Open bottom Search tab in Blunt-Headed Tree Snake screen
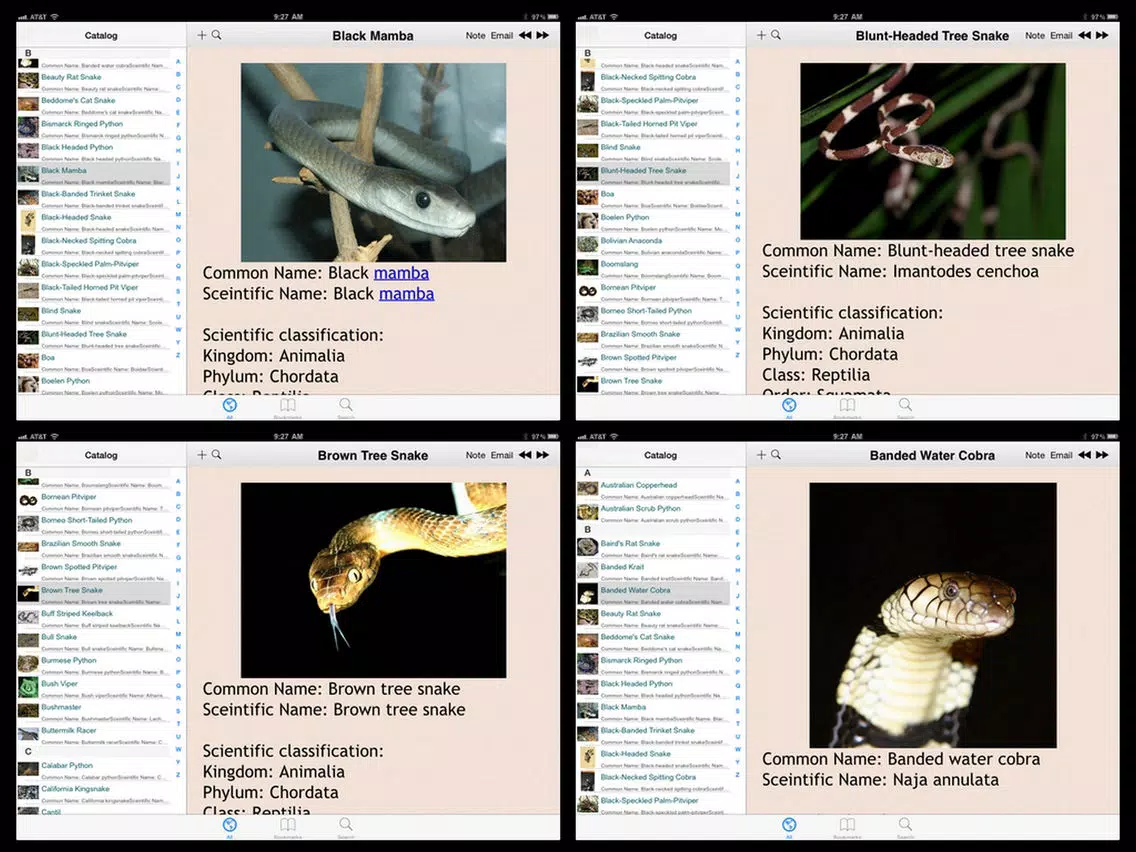Image resolution: width=1136 pixels, height=852 pixels. tap(905, 406)
